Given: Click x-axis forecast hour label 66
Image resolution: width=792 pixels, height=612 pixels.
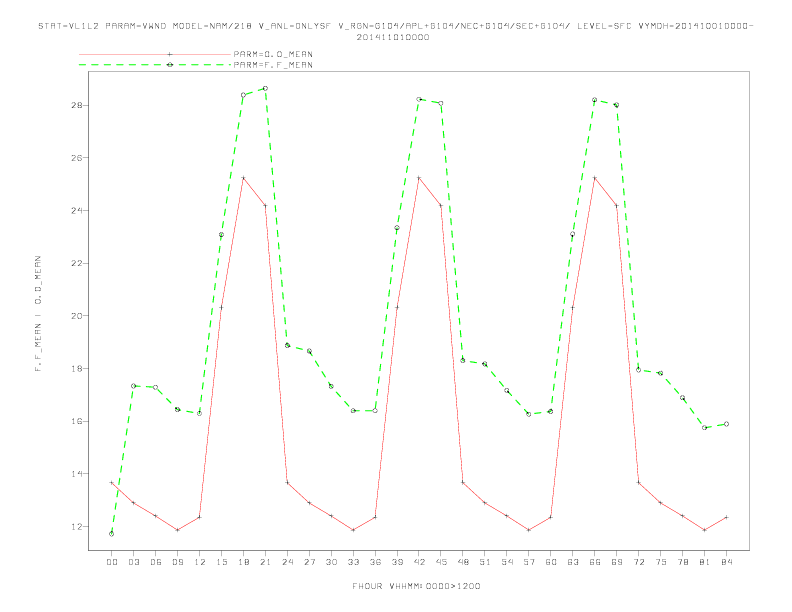Looking at the screenshot, I should 595,562.
